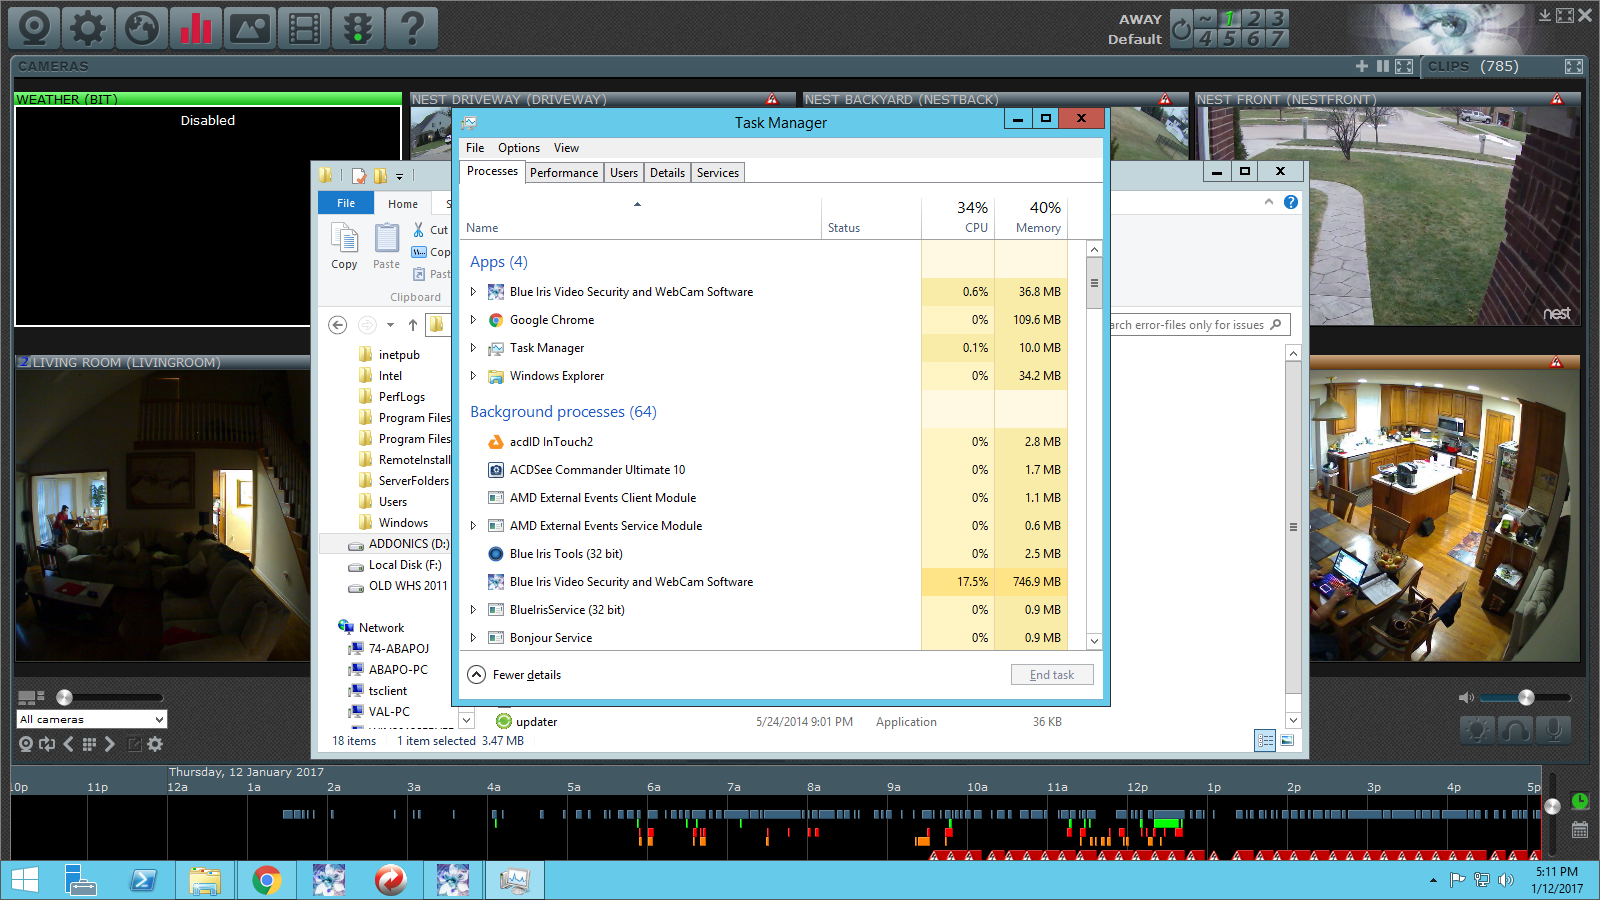The width and height of the screenshot is (1600, 900).
Task: Pause cameras with the pause icon
Action: [1383, 66]
